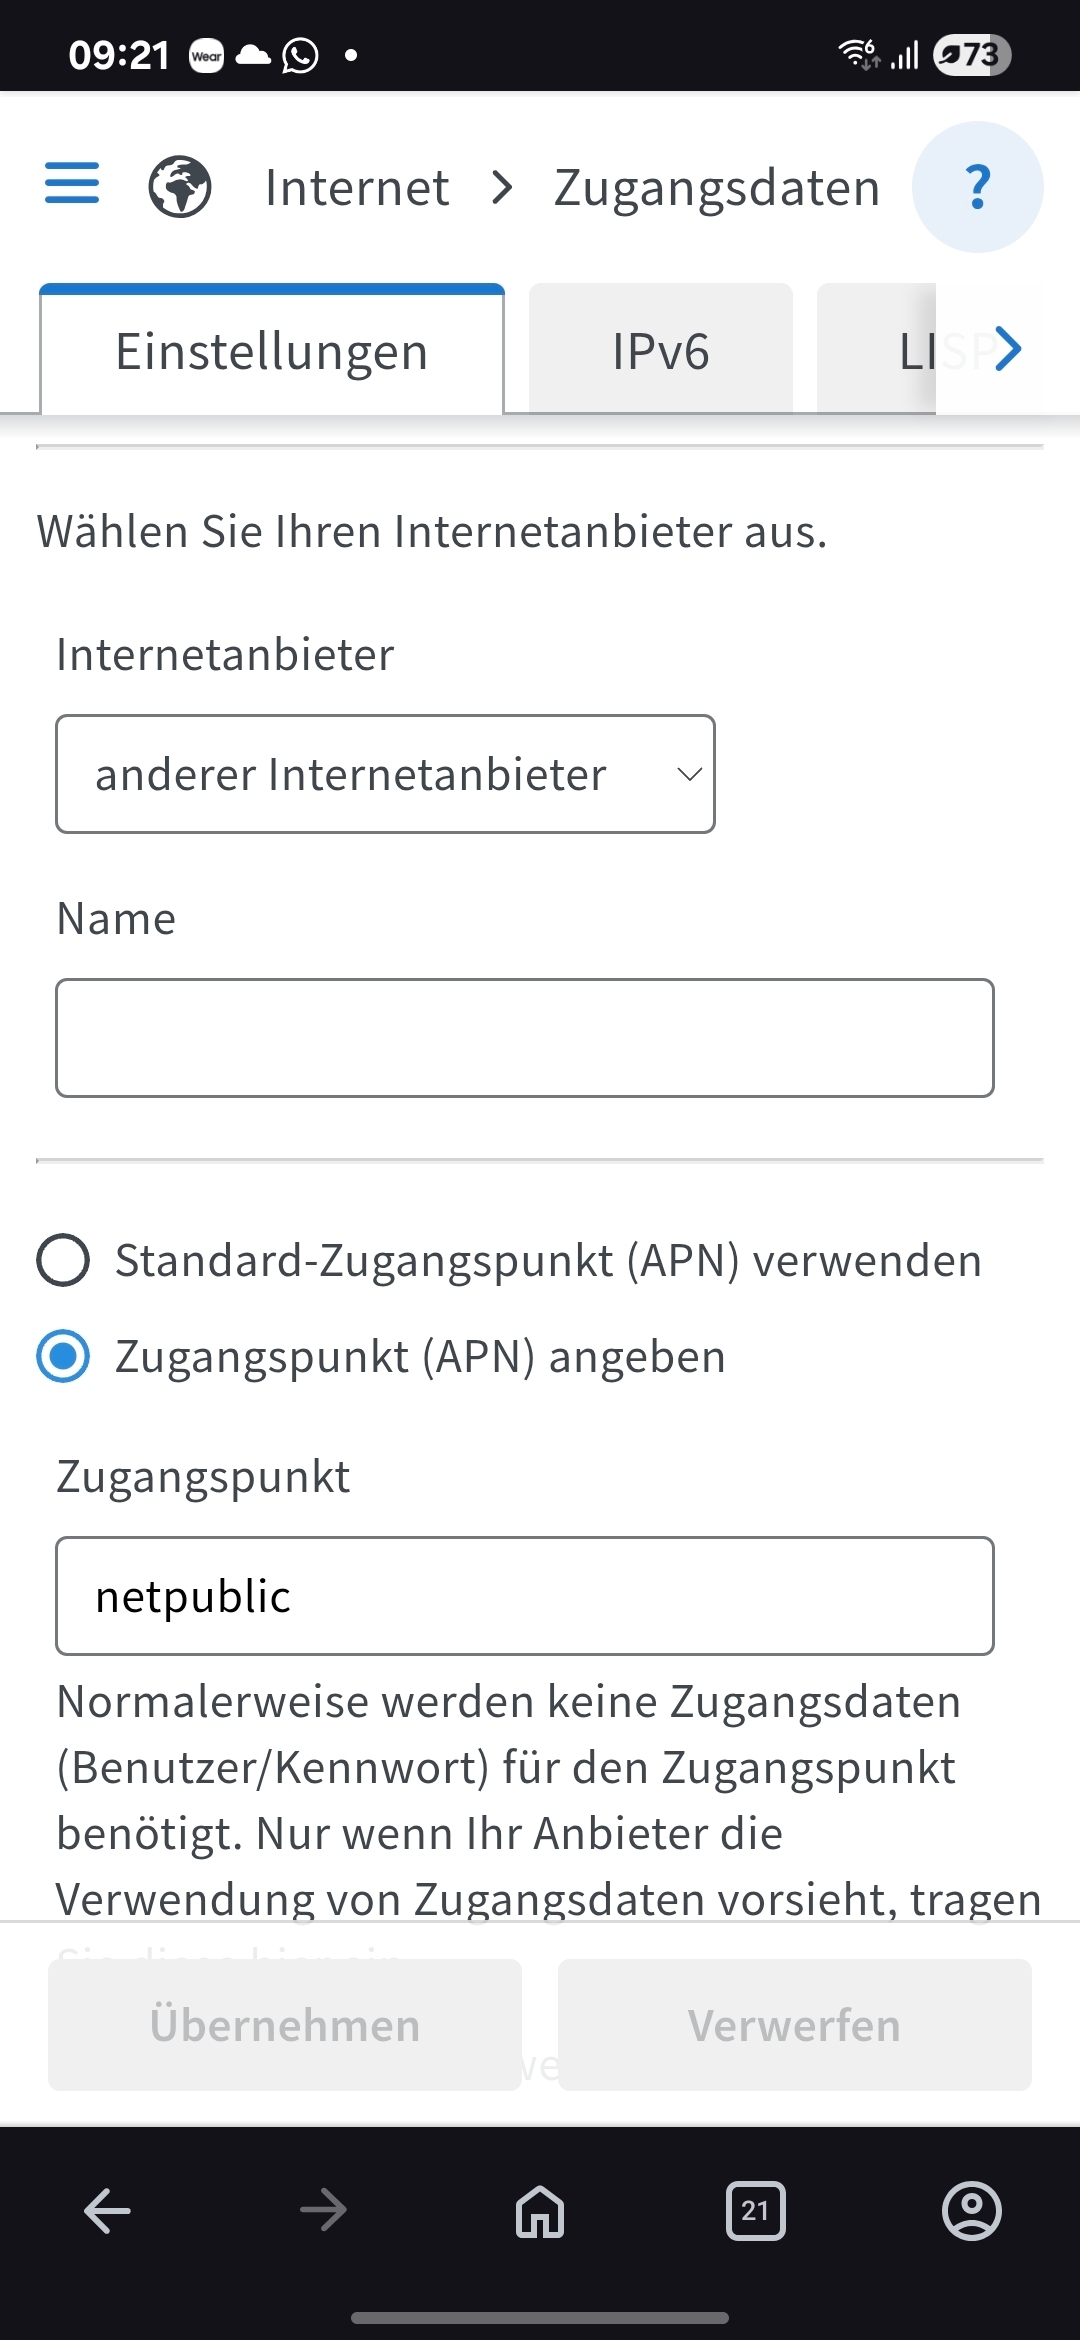The height and width of the screenshot is (2340, 1080).
Task: Switch to the IPv6 tab
Action: pos(661,350)
